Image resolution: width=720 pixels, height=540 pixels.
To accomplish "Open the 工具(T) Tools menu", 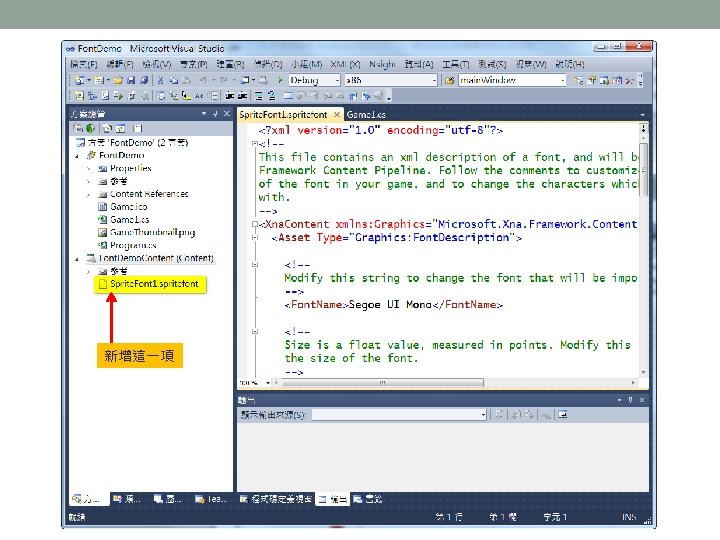I will pos(456,64).
